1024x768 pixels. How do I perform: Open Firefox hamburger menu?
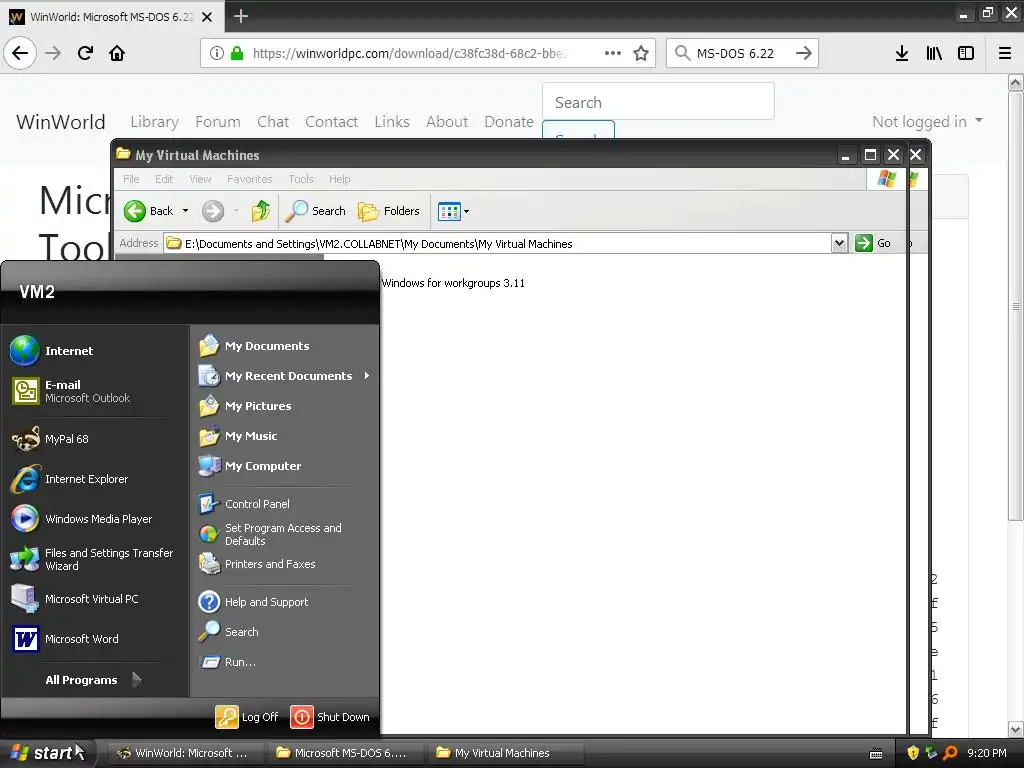coord(1004,53)
